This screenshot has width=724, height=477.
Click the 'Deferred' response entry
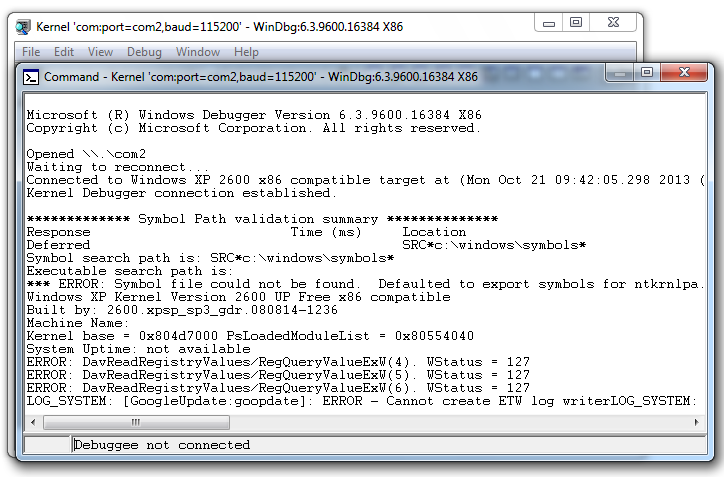pos(58,245)
